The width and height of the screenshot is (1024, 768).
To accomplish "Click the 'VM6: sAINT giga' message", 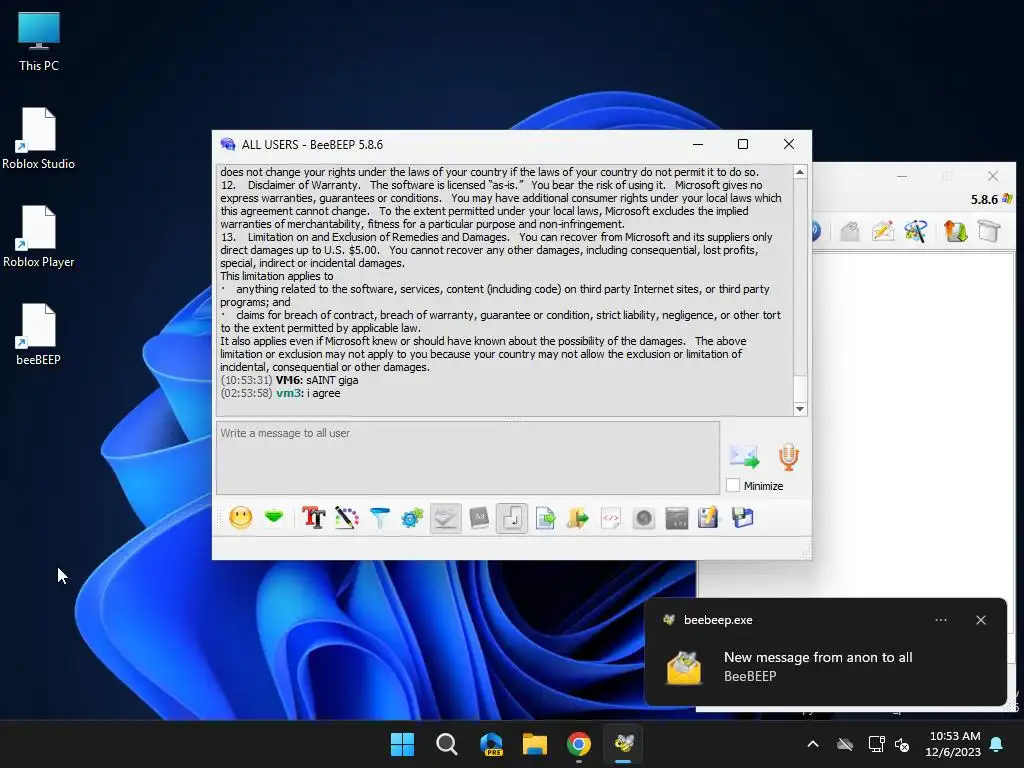I will click(289, 380).
